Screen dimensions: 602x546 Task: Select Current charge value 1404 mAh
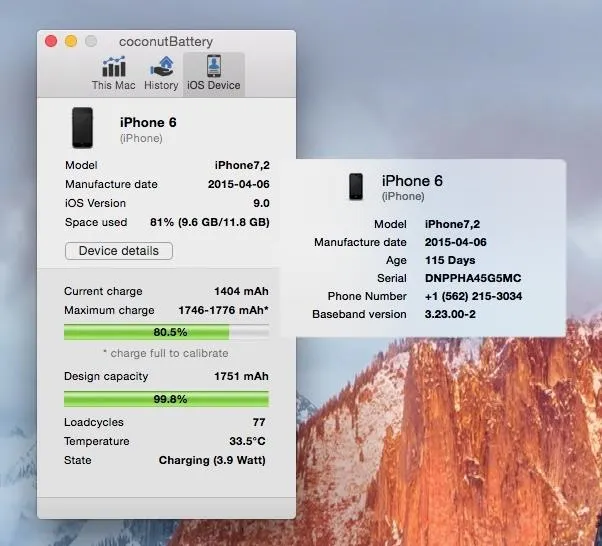(241, 291)
